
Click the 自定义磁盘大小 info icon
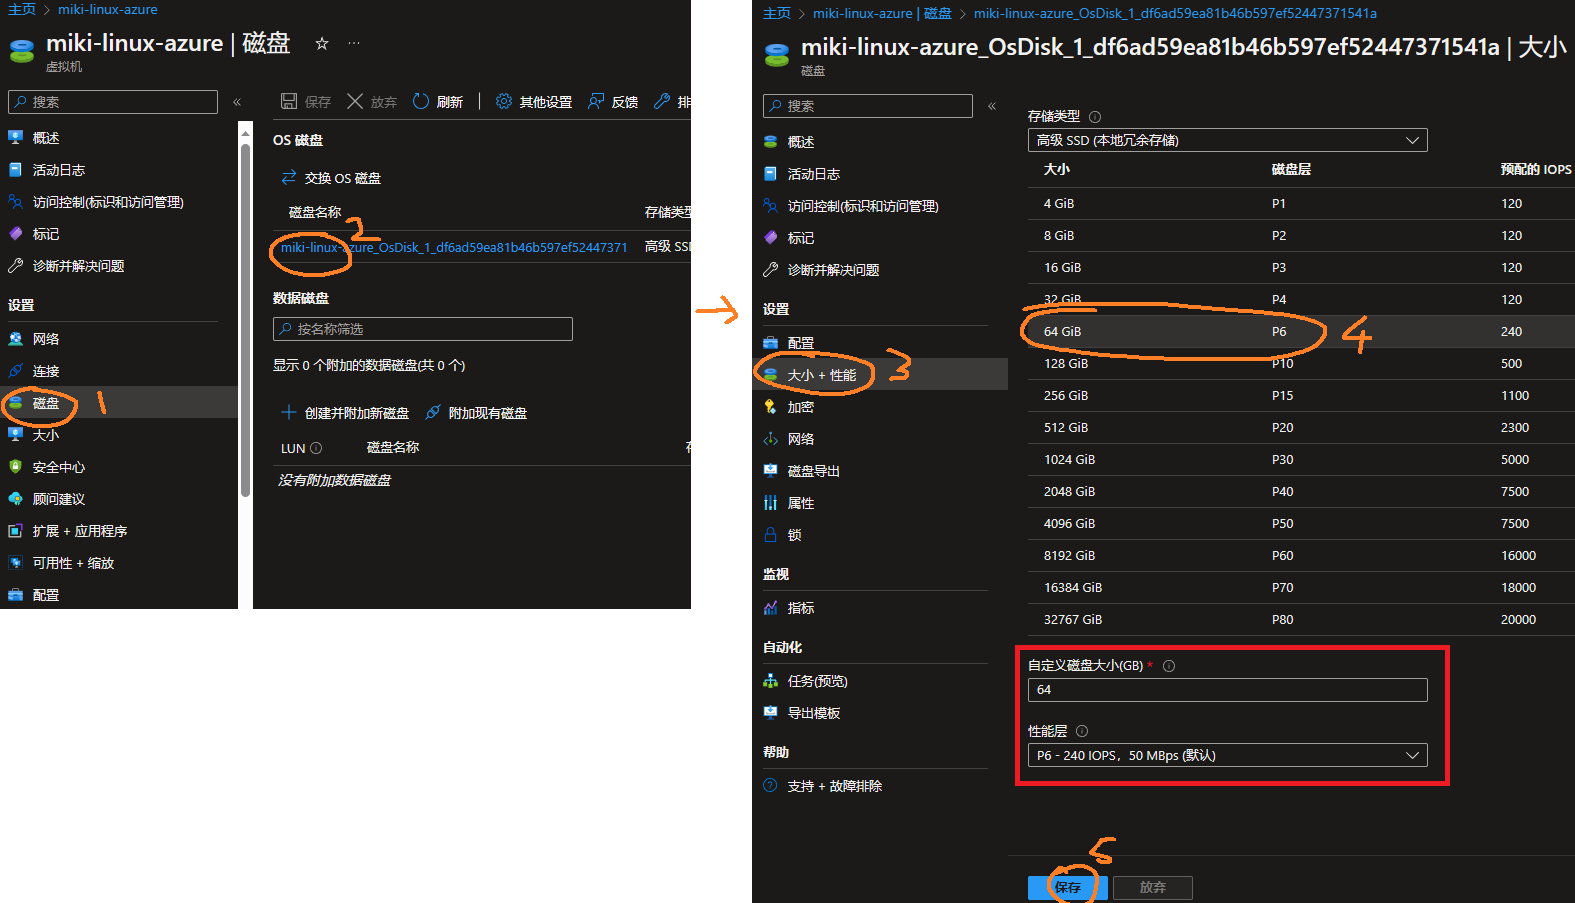[x=1169, y=666]
